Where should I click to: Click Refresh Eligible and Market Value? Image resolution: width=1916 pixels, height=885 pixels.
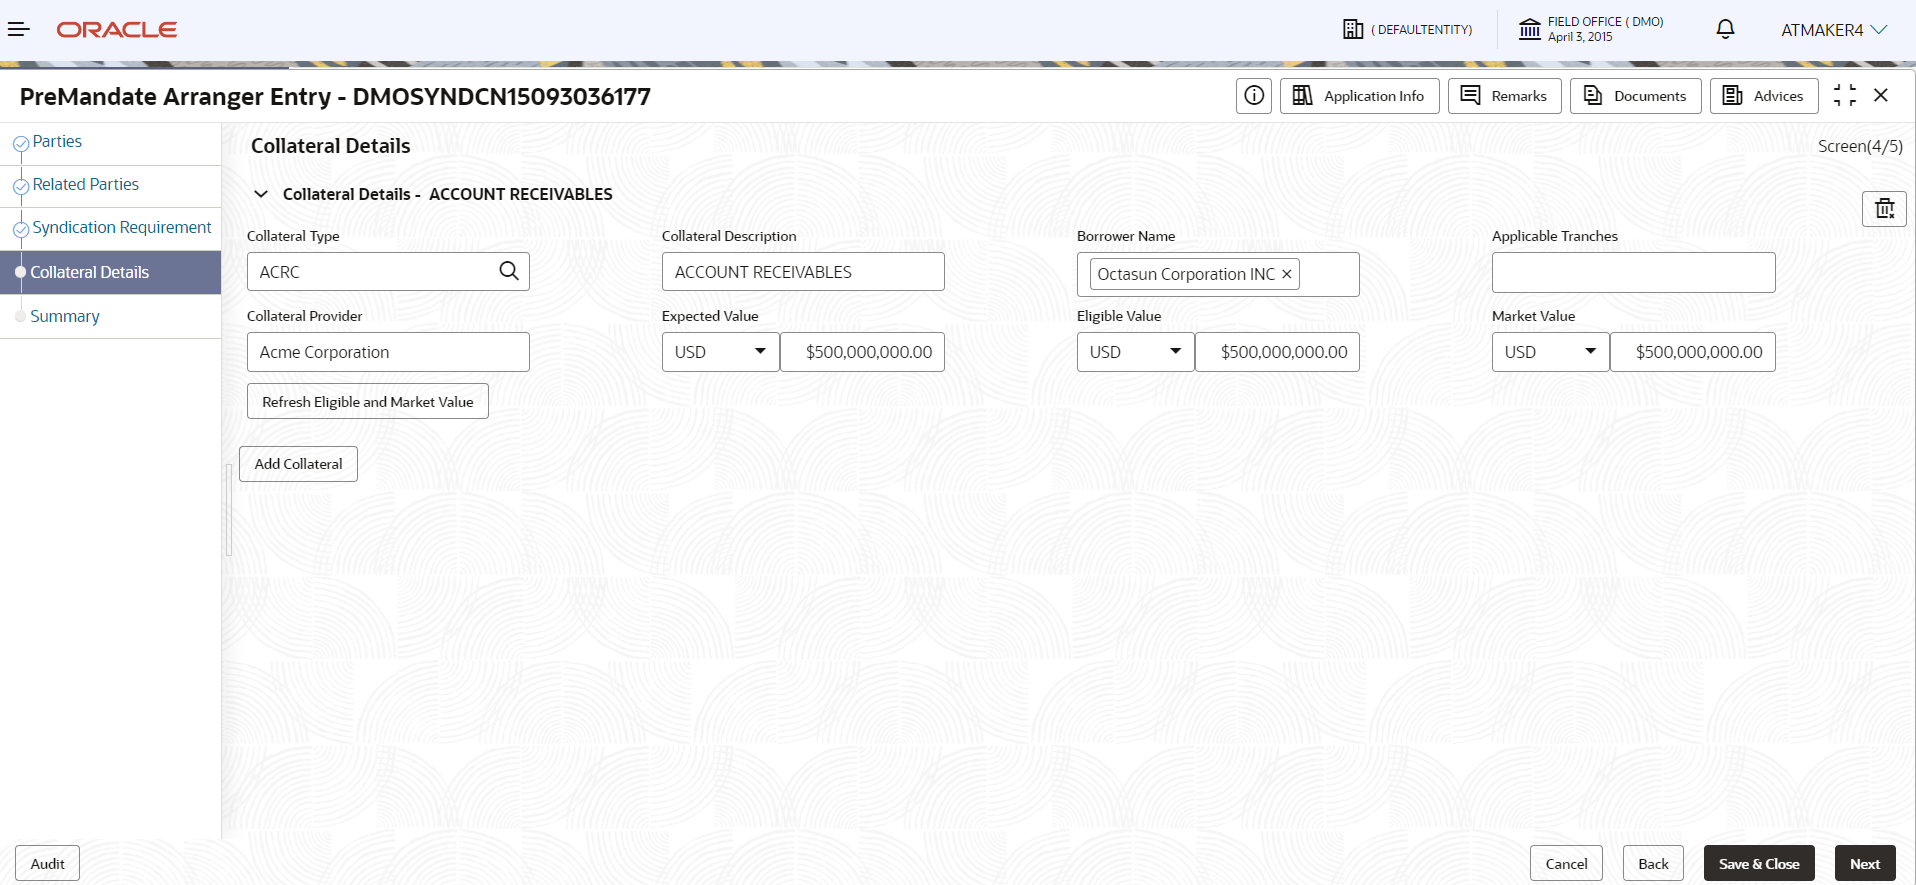point(368,401)
